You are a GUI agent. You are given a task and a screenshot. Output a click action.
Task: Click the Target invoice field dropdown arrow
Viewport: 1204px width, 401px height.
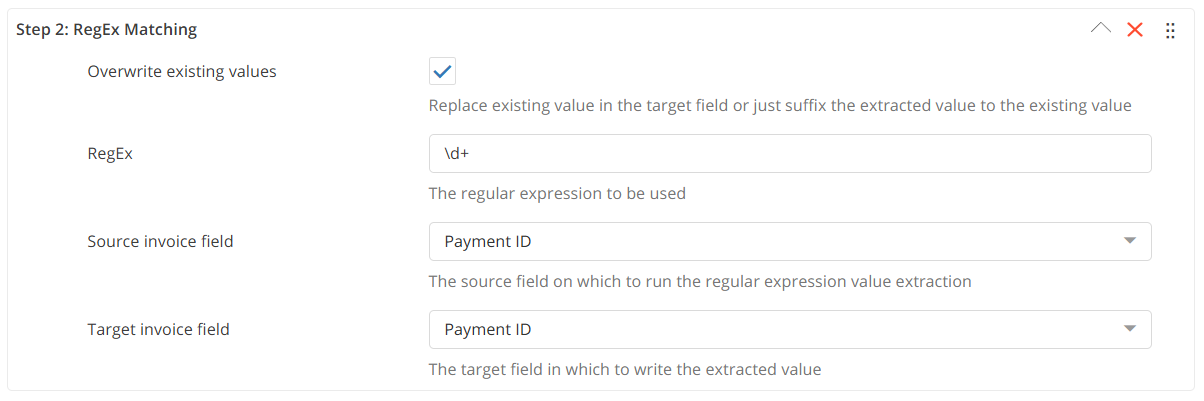1130,329
